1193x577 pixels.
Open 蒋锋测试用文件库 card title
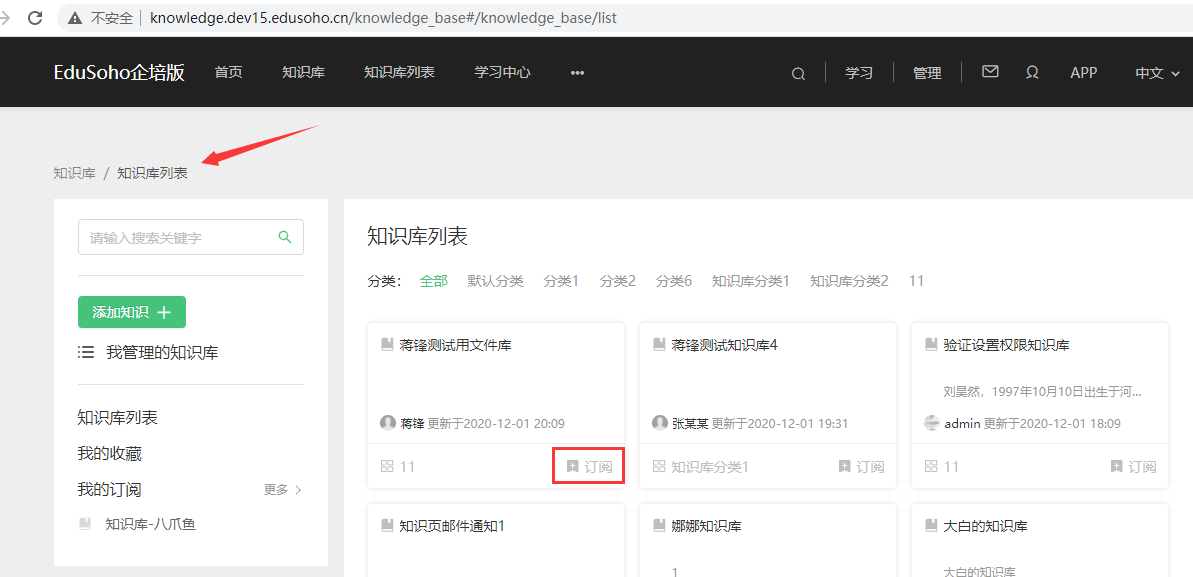455,345
